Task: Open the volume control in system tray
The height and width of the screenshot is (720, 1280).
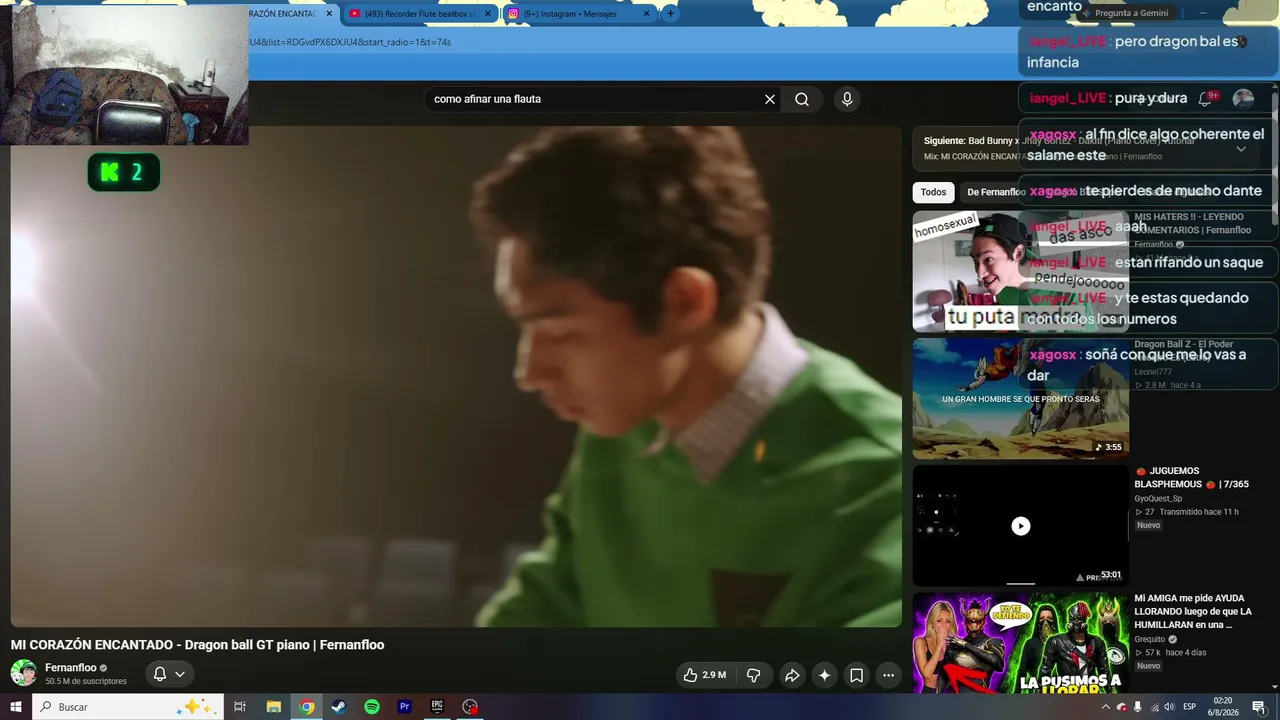Action: pos(1169,707)
